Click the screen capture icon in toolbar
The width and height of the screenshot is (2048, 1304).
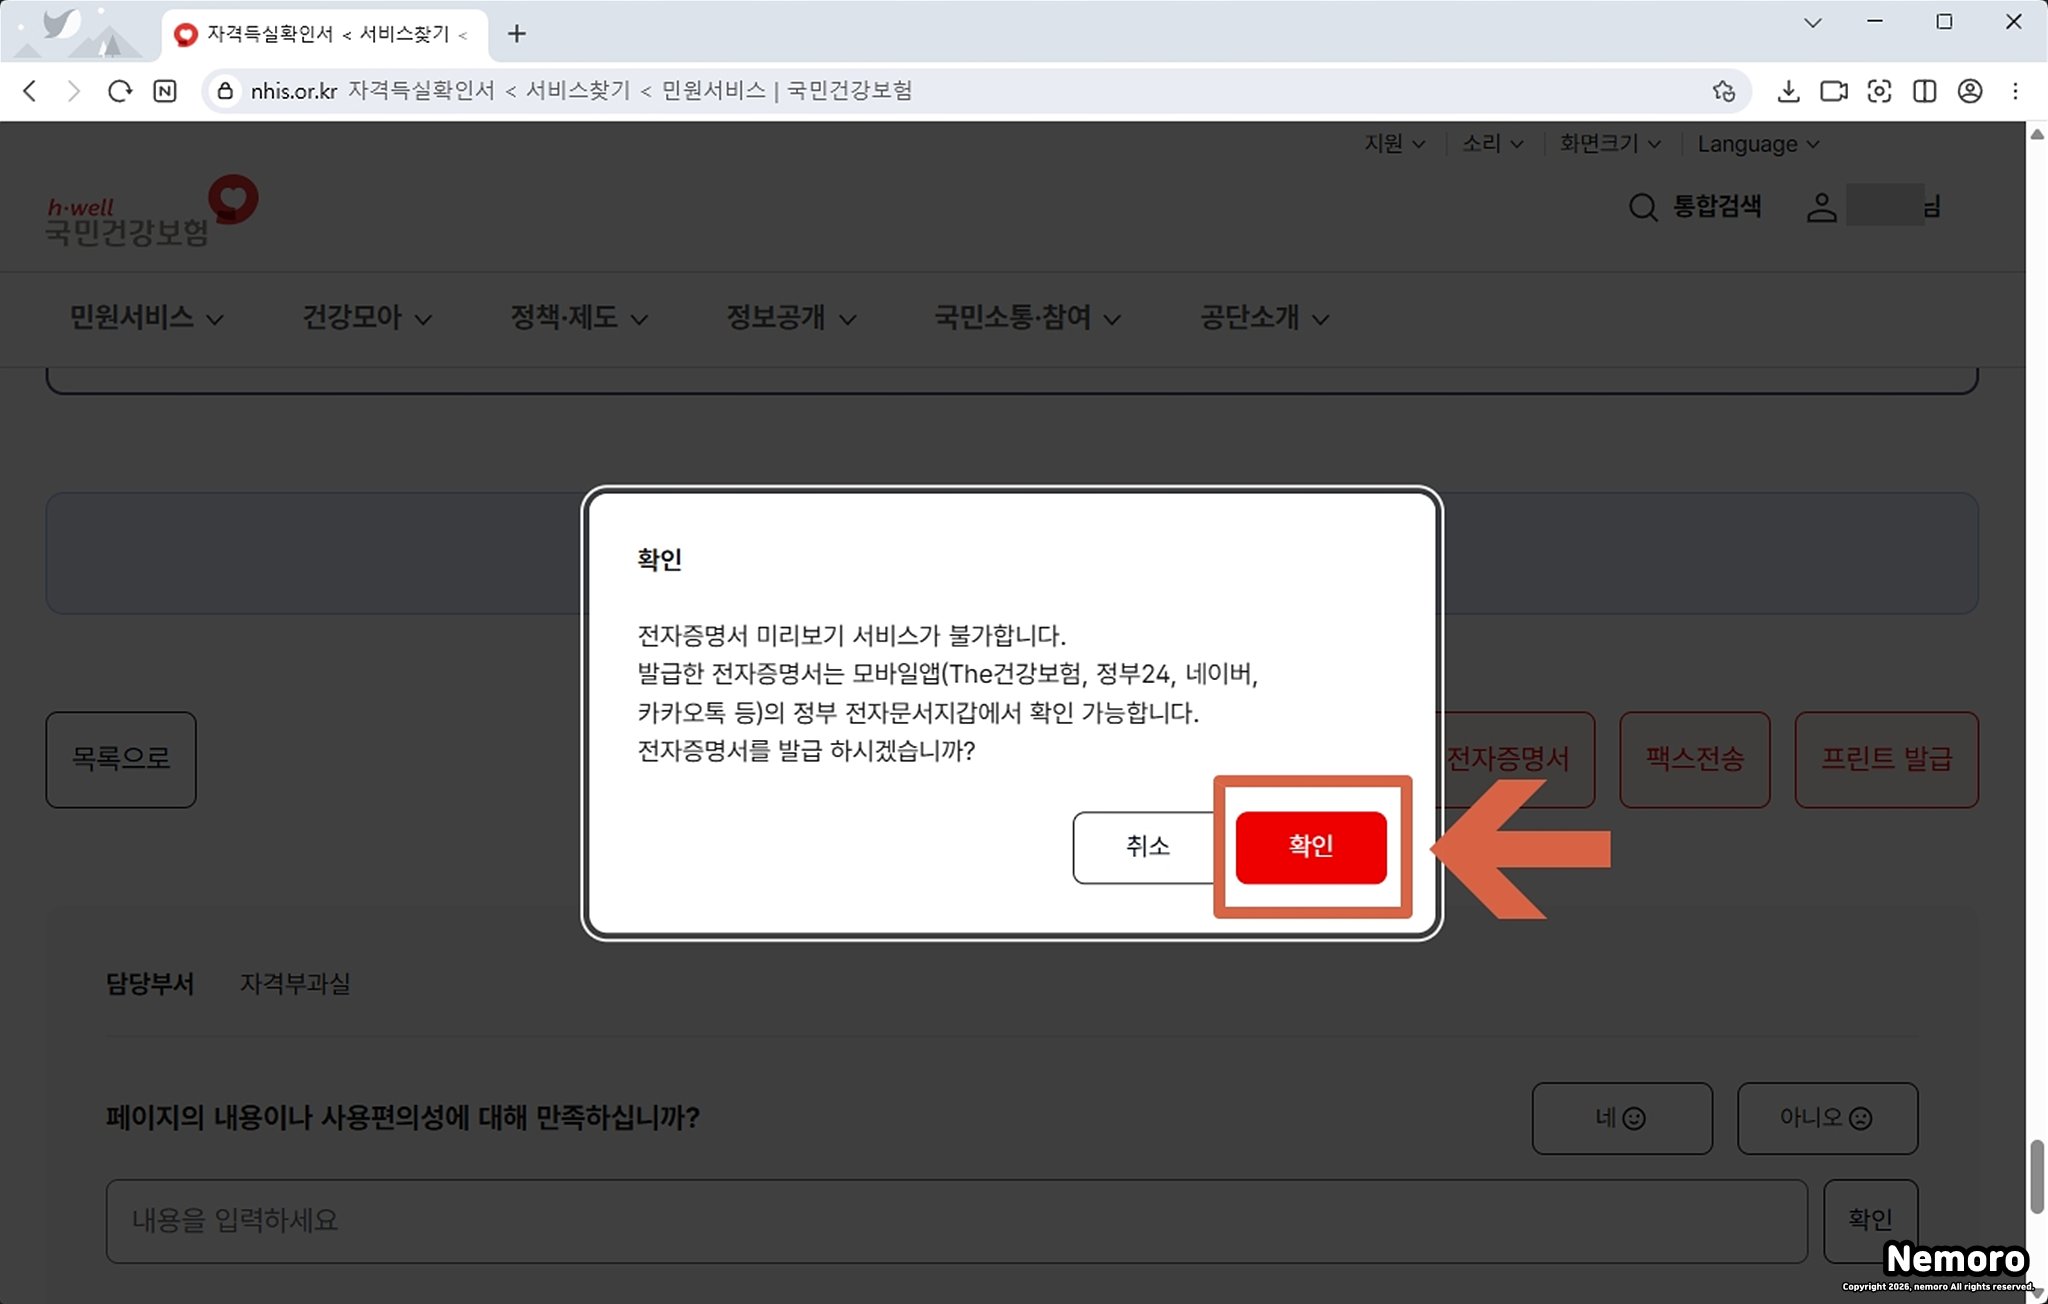click(x=1879, y=91)
